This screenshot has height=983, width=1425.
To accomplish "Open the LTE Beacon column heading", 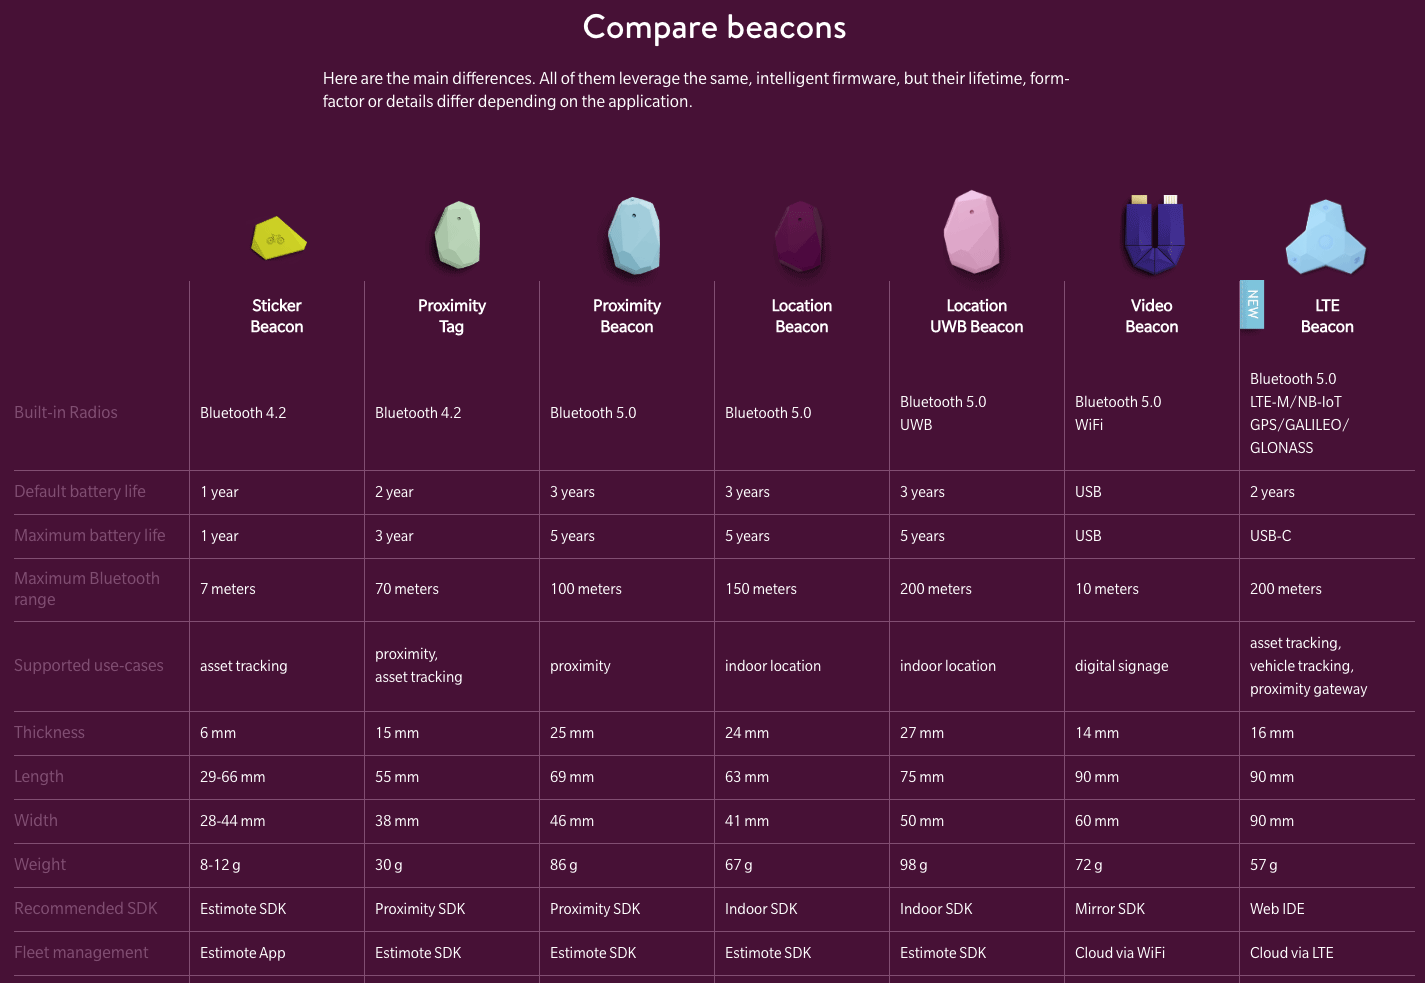I will (1327, 316).
